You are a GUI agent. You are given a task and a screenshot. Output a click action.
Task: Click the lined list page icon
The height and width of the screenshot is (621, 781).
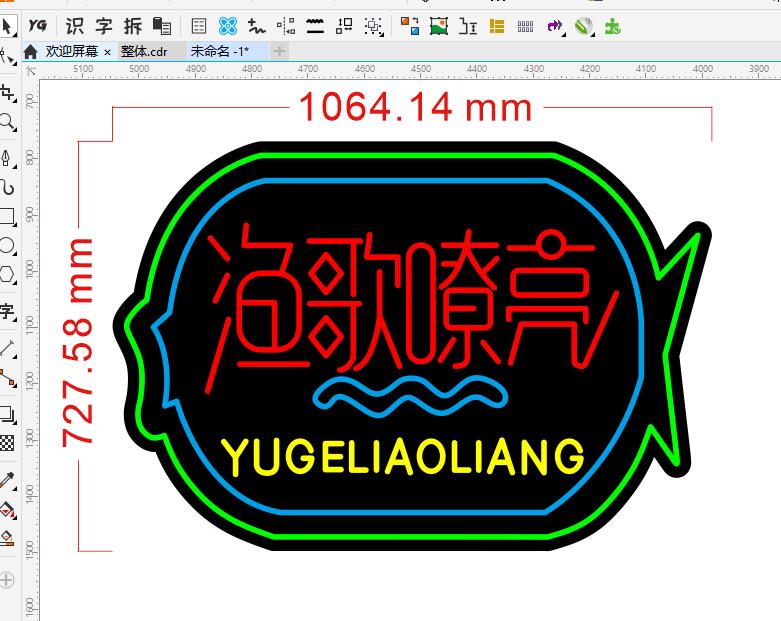pos(199,26)
